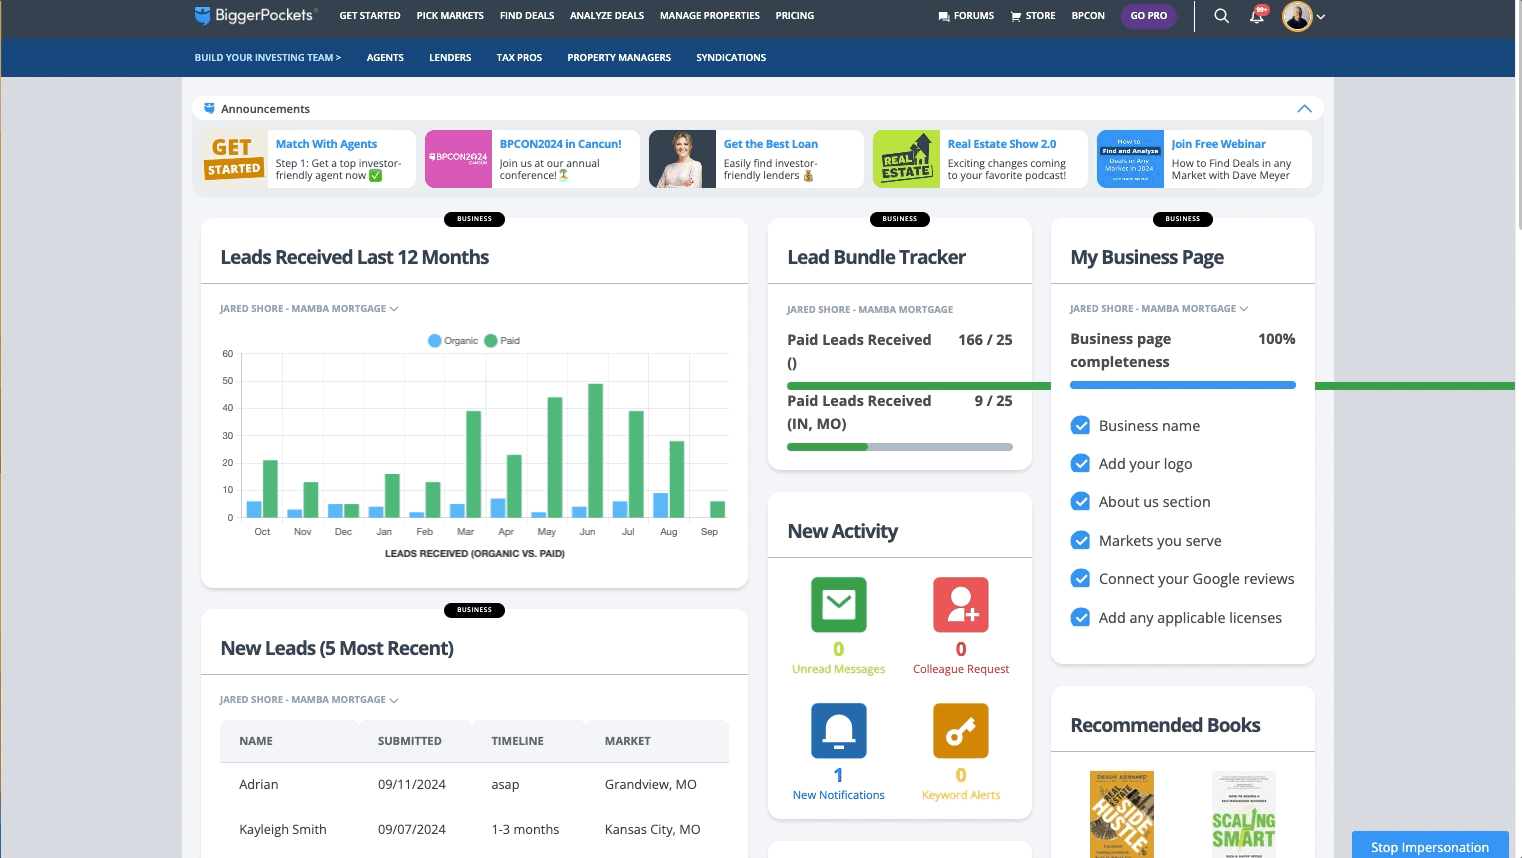This screenshot has width=1522, height=858.
Task: Toggle the Paid legend swatch
Action: 491,341
